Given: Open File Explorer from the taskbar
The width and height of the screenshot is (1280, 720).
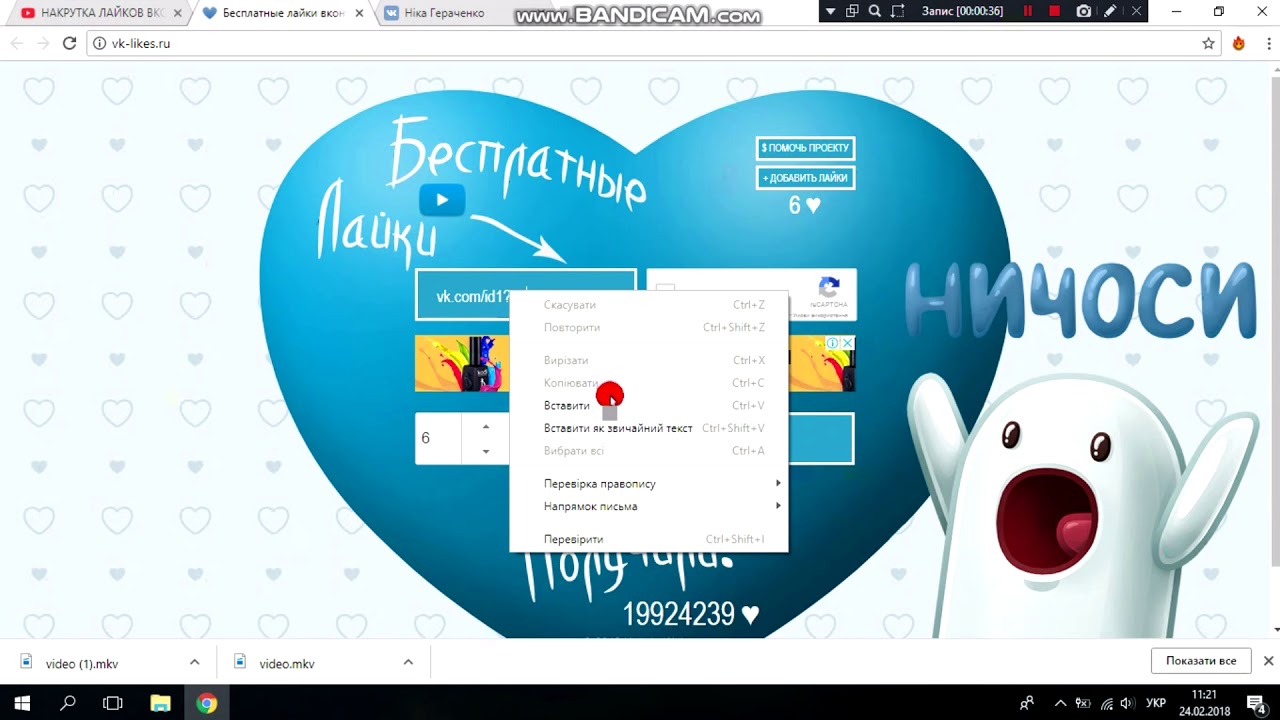Looking at the screenshot, I should tap(161, 703).
